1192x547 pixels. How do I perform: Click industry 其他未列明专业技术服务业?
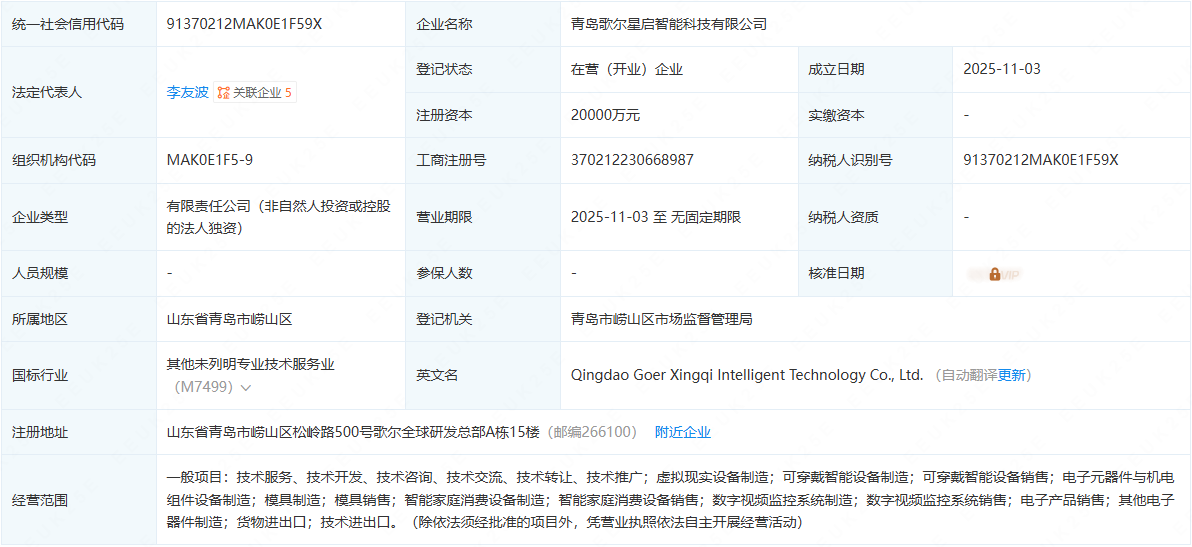(x=251, y=364)
